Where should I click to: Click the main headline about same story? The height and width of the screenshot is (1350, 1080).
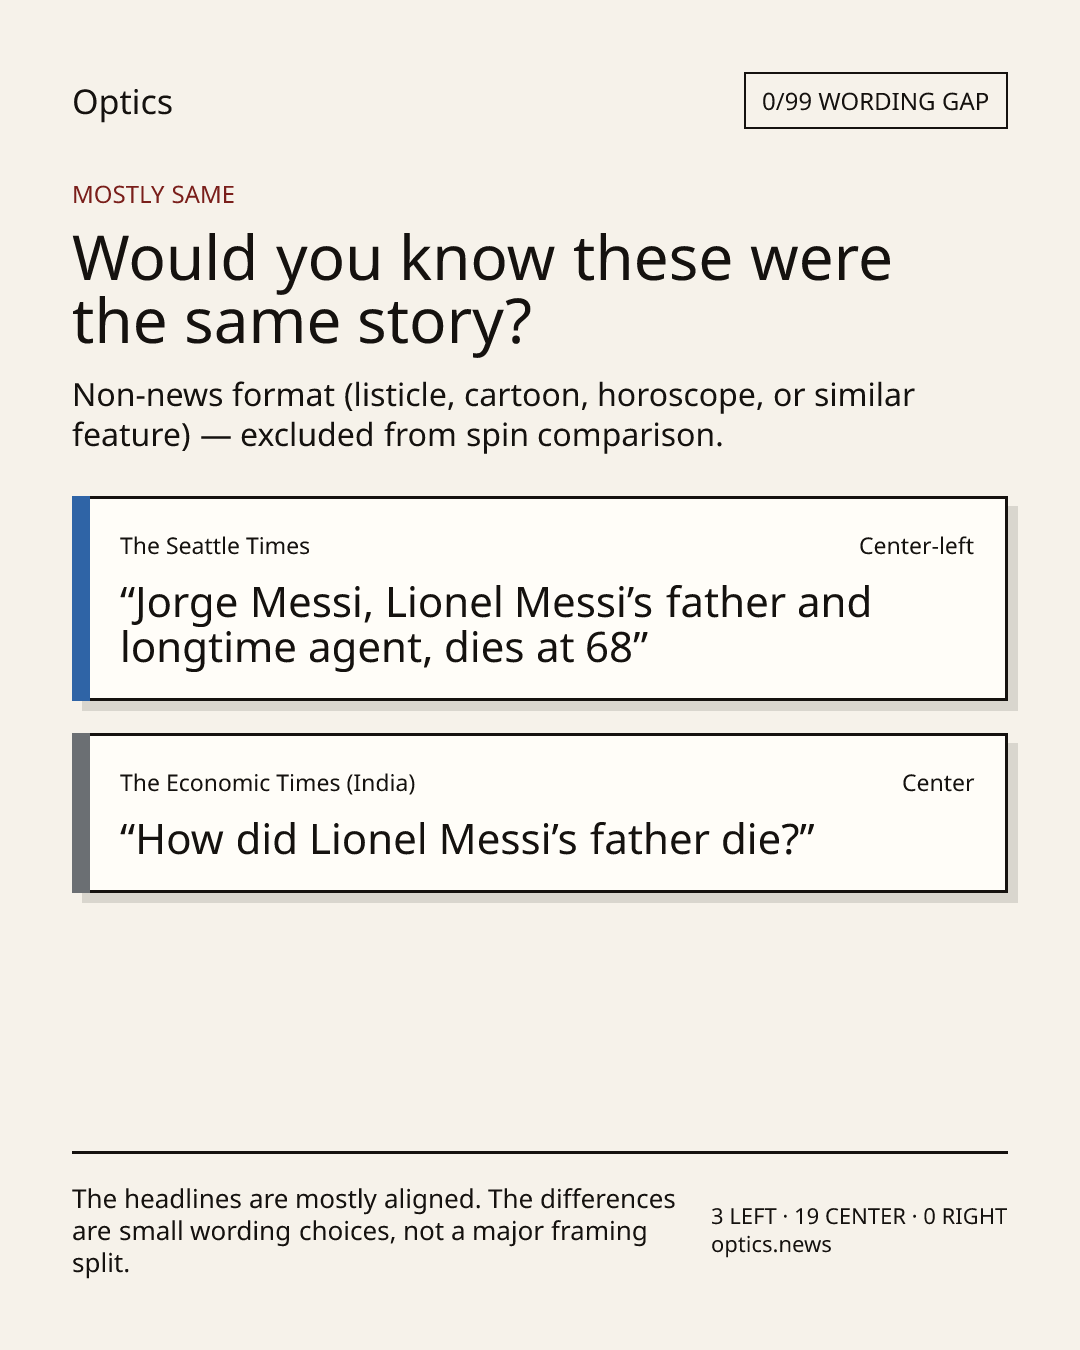[481, 289]
